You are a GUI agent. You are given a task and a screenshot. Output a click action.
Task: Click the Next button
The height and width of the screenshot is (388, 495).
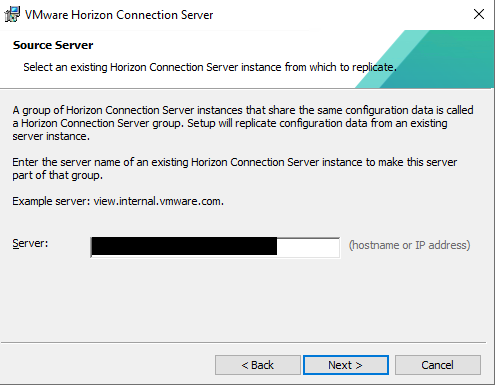click(346, 365)
